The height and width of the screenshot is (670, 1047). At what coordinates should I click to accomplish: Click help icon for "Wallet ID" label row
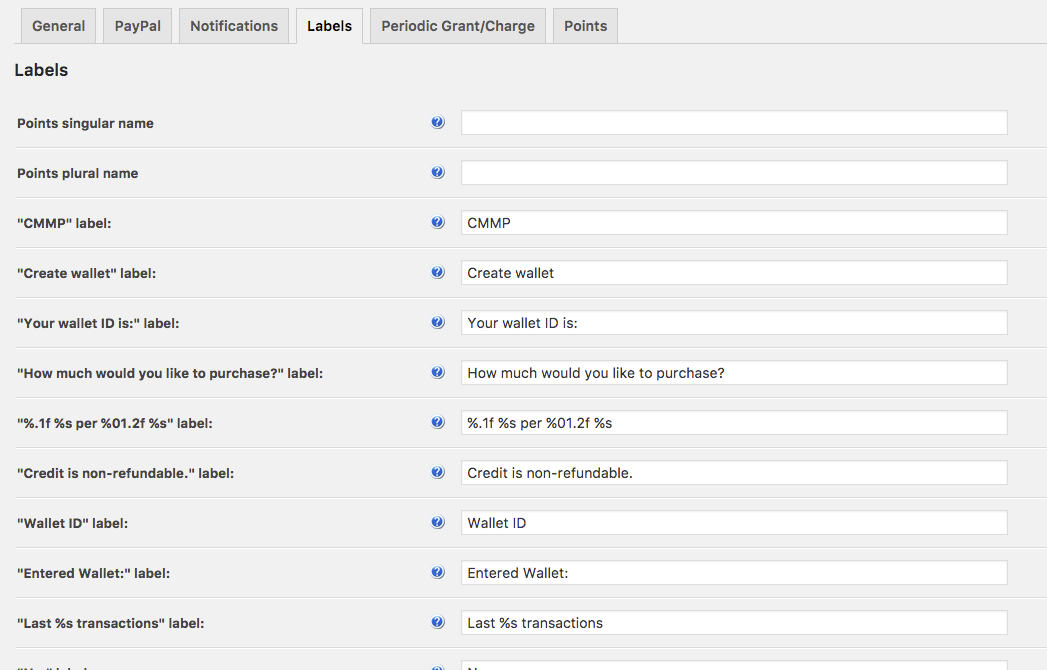437,523
